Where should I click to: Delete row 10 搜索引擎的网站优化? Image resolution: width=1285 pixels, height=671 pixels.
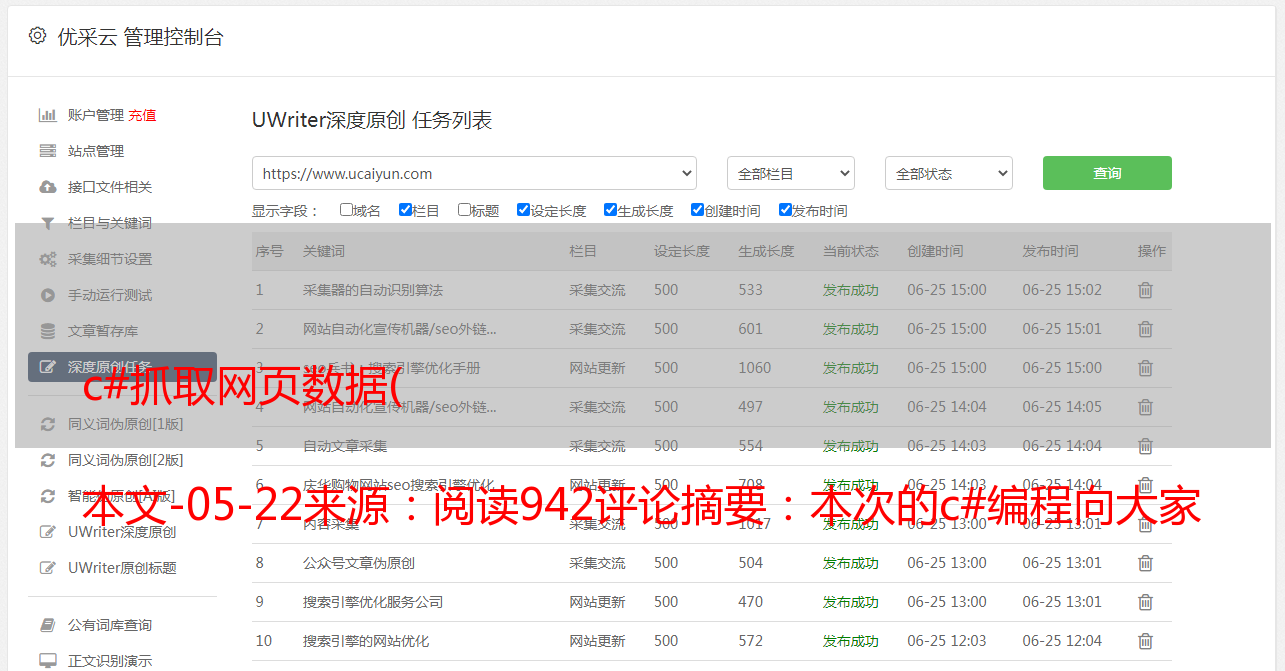[1145, 641]
